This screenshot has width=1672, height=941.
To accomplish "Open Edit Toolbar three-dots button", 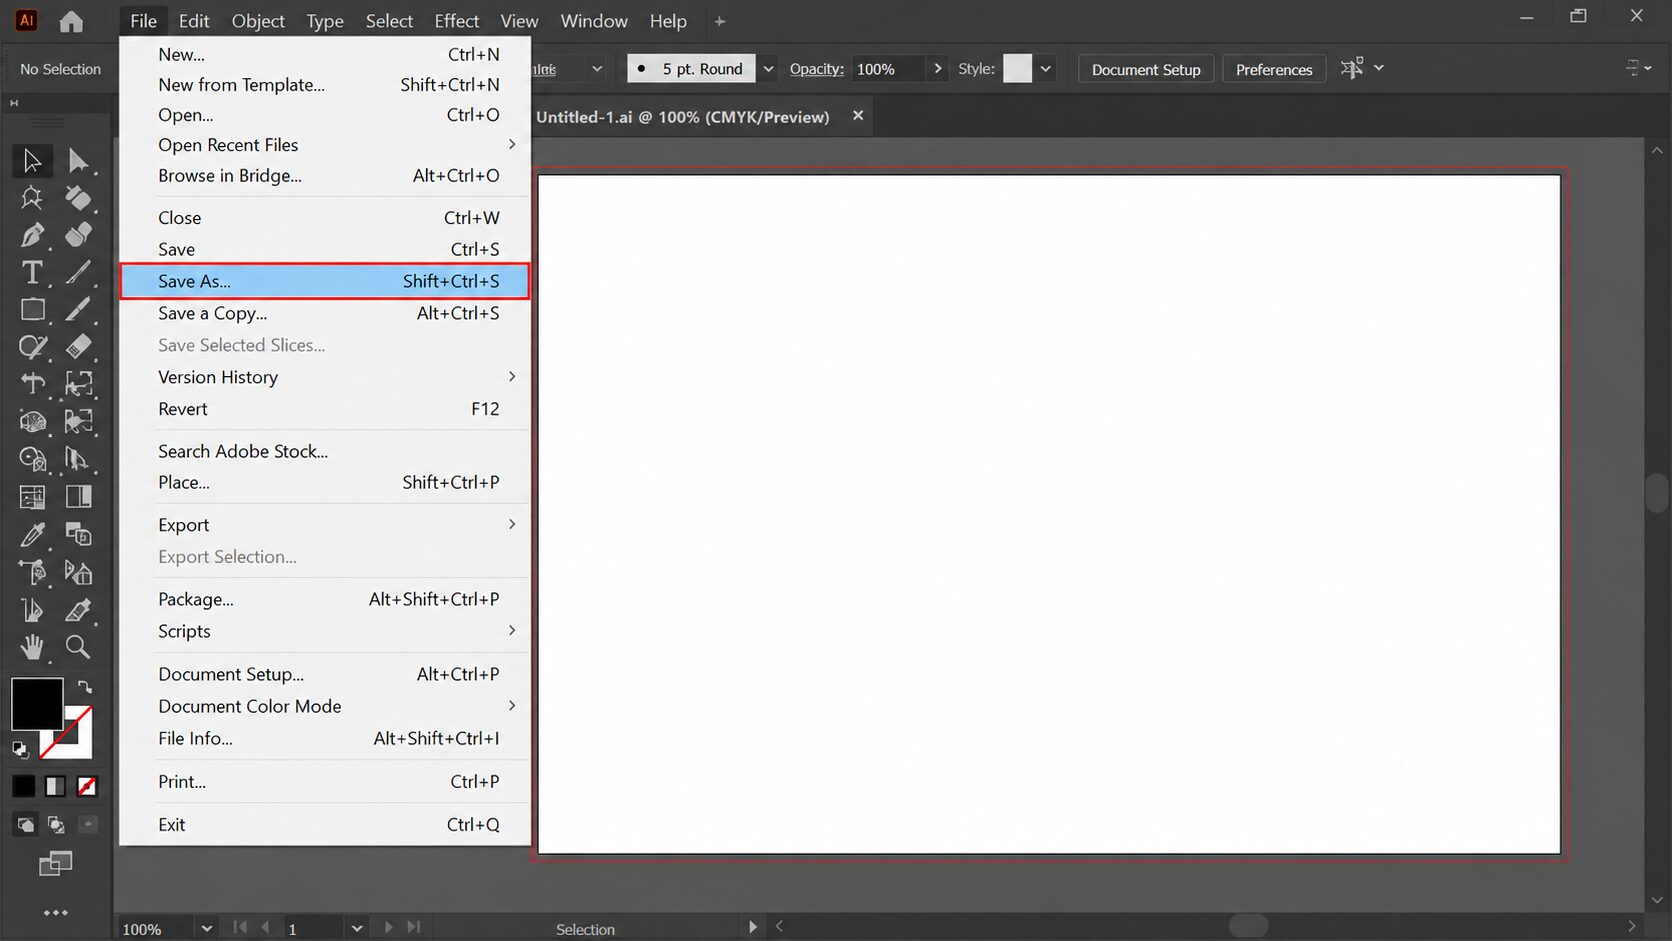I will pyautogui.click(x=56, y=912).
